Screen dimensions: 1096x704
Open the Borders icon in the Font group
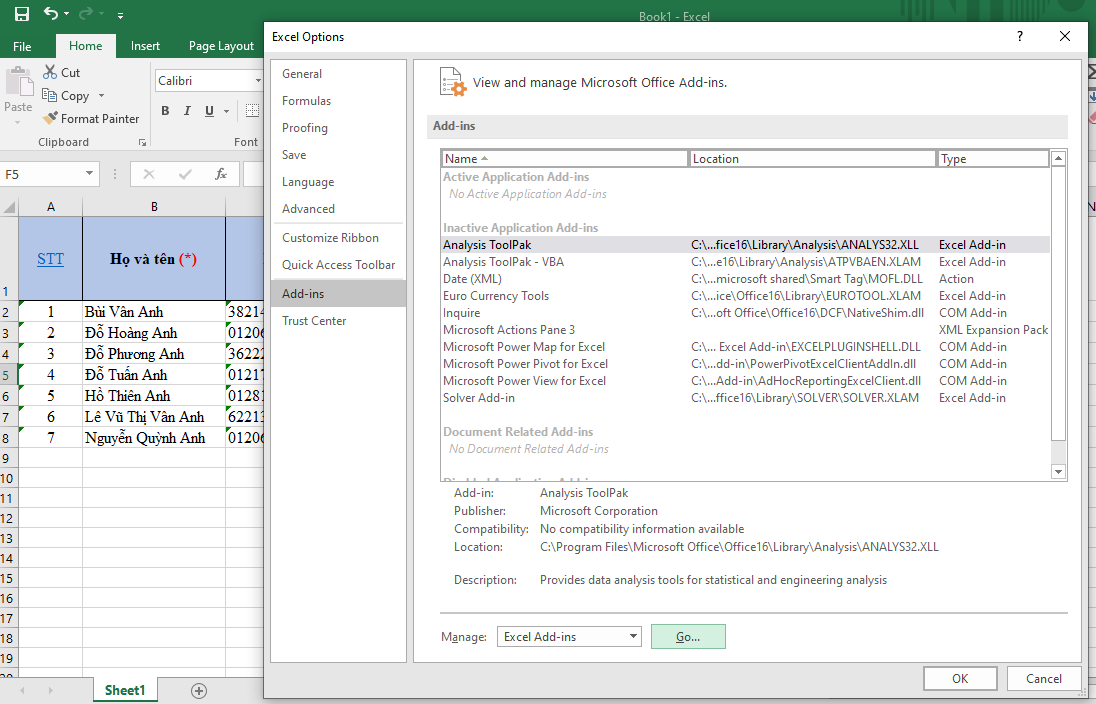pos(252,110)
